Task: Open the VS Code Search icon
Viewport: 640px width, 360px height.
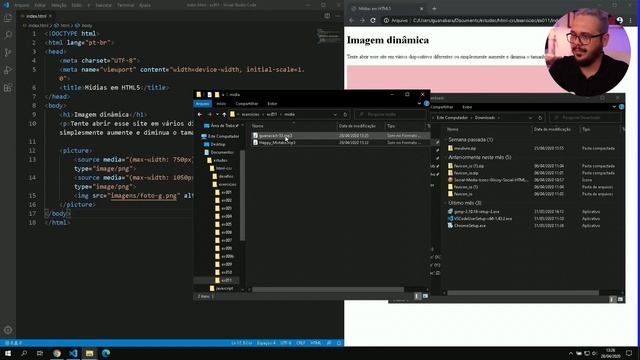Action: 8,35
